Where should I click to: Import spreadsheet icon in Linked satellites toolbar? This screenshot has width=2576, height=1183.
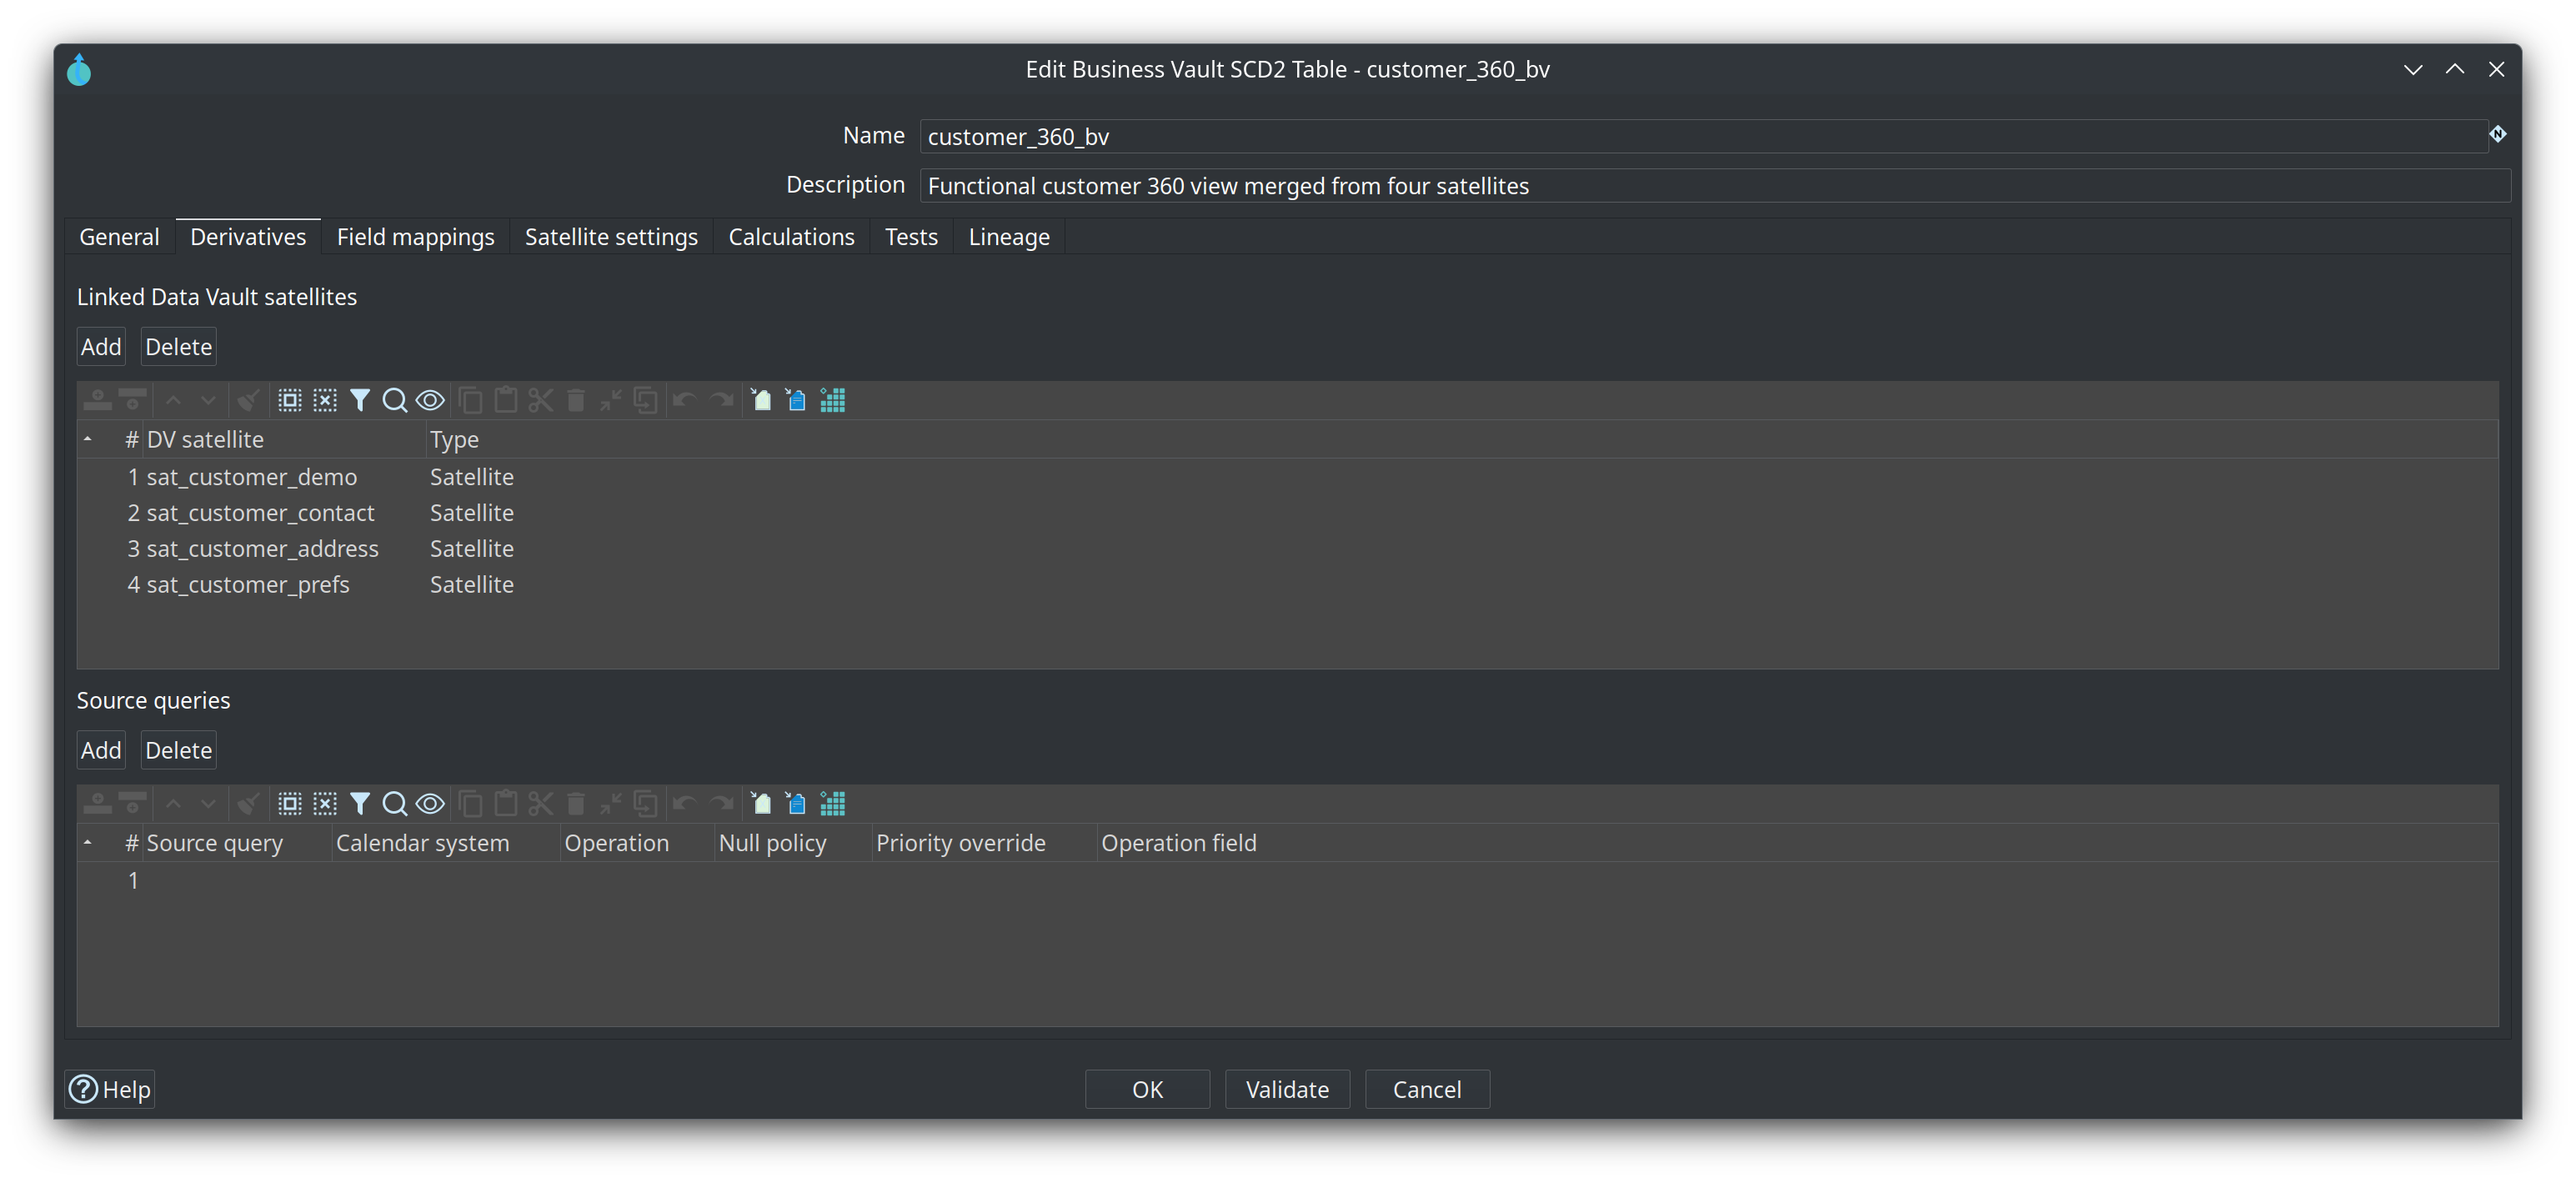point(761,400)
